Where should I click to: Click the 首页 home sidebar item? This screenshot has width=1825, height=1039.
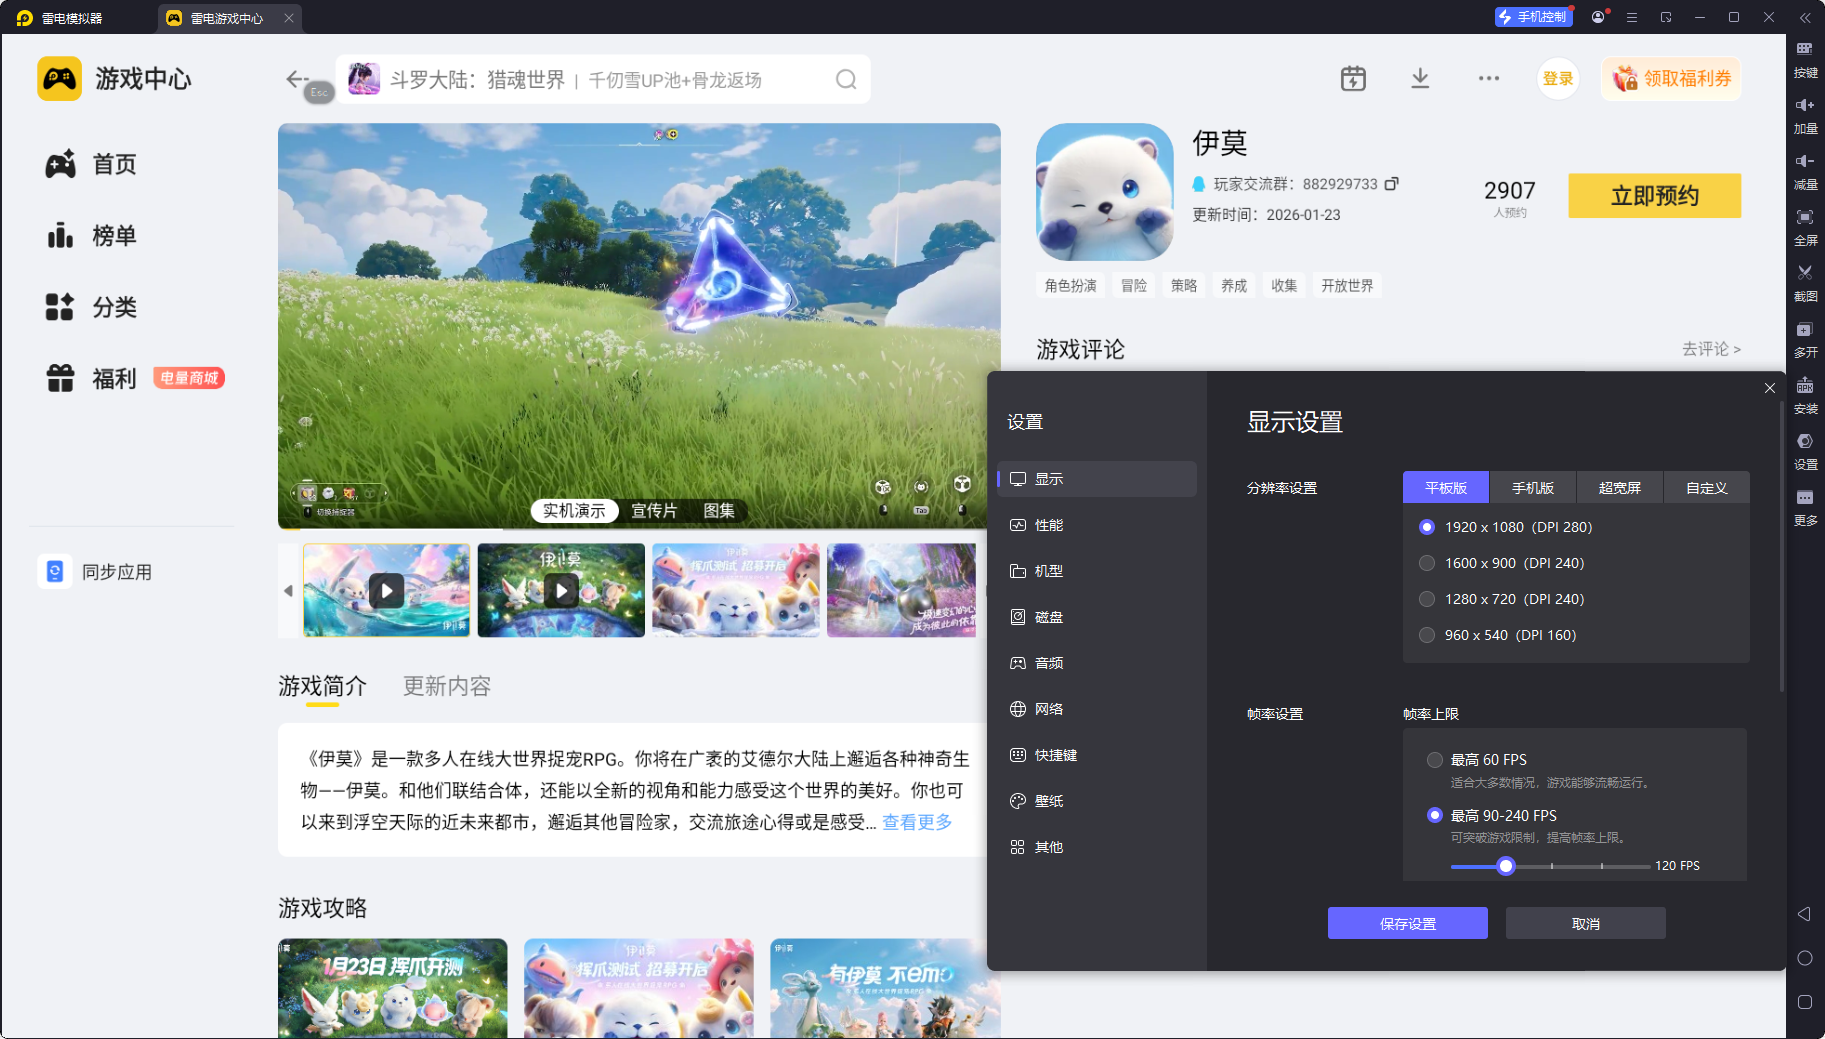[91, 164]
